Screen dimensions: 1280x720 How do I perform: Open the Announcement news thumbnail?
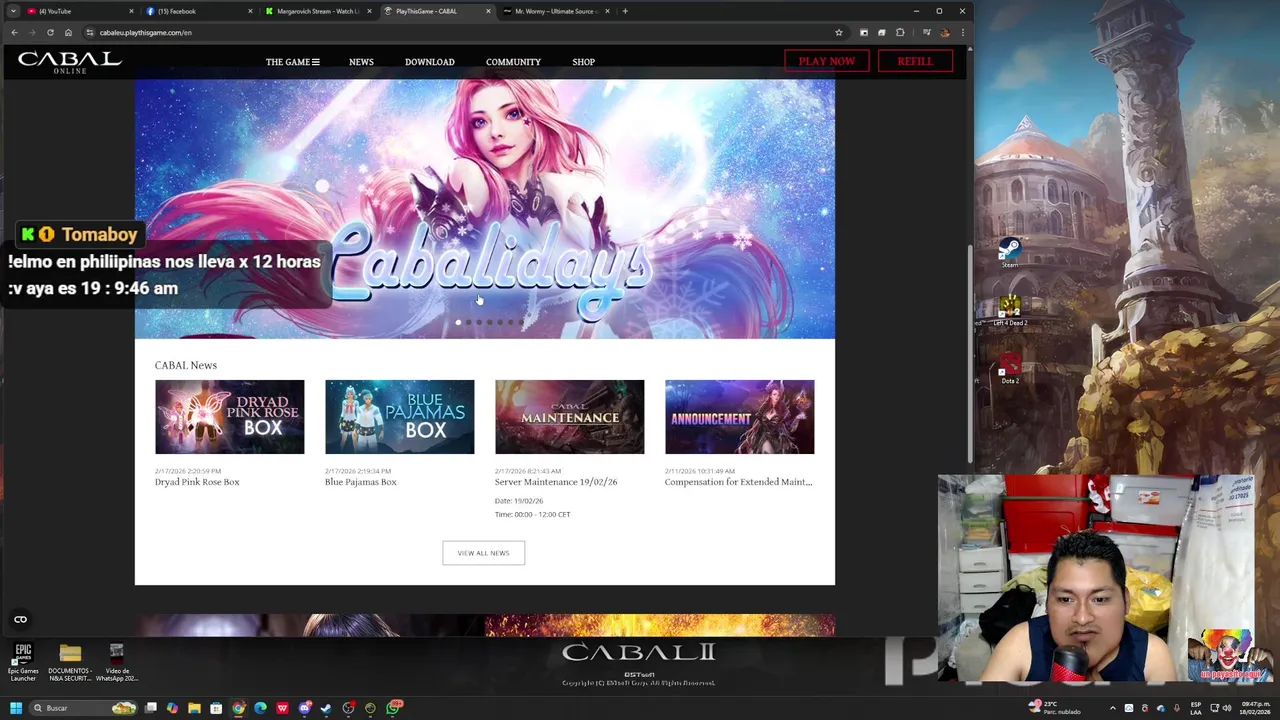click(739, 417)
